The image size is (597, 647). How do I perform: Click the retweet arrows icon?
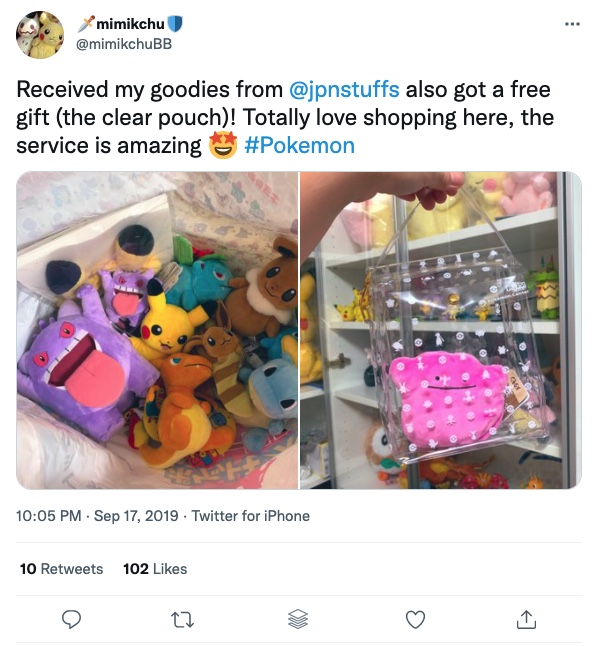tap(182, 620)
